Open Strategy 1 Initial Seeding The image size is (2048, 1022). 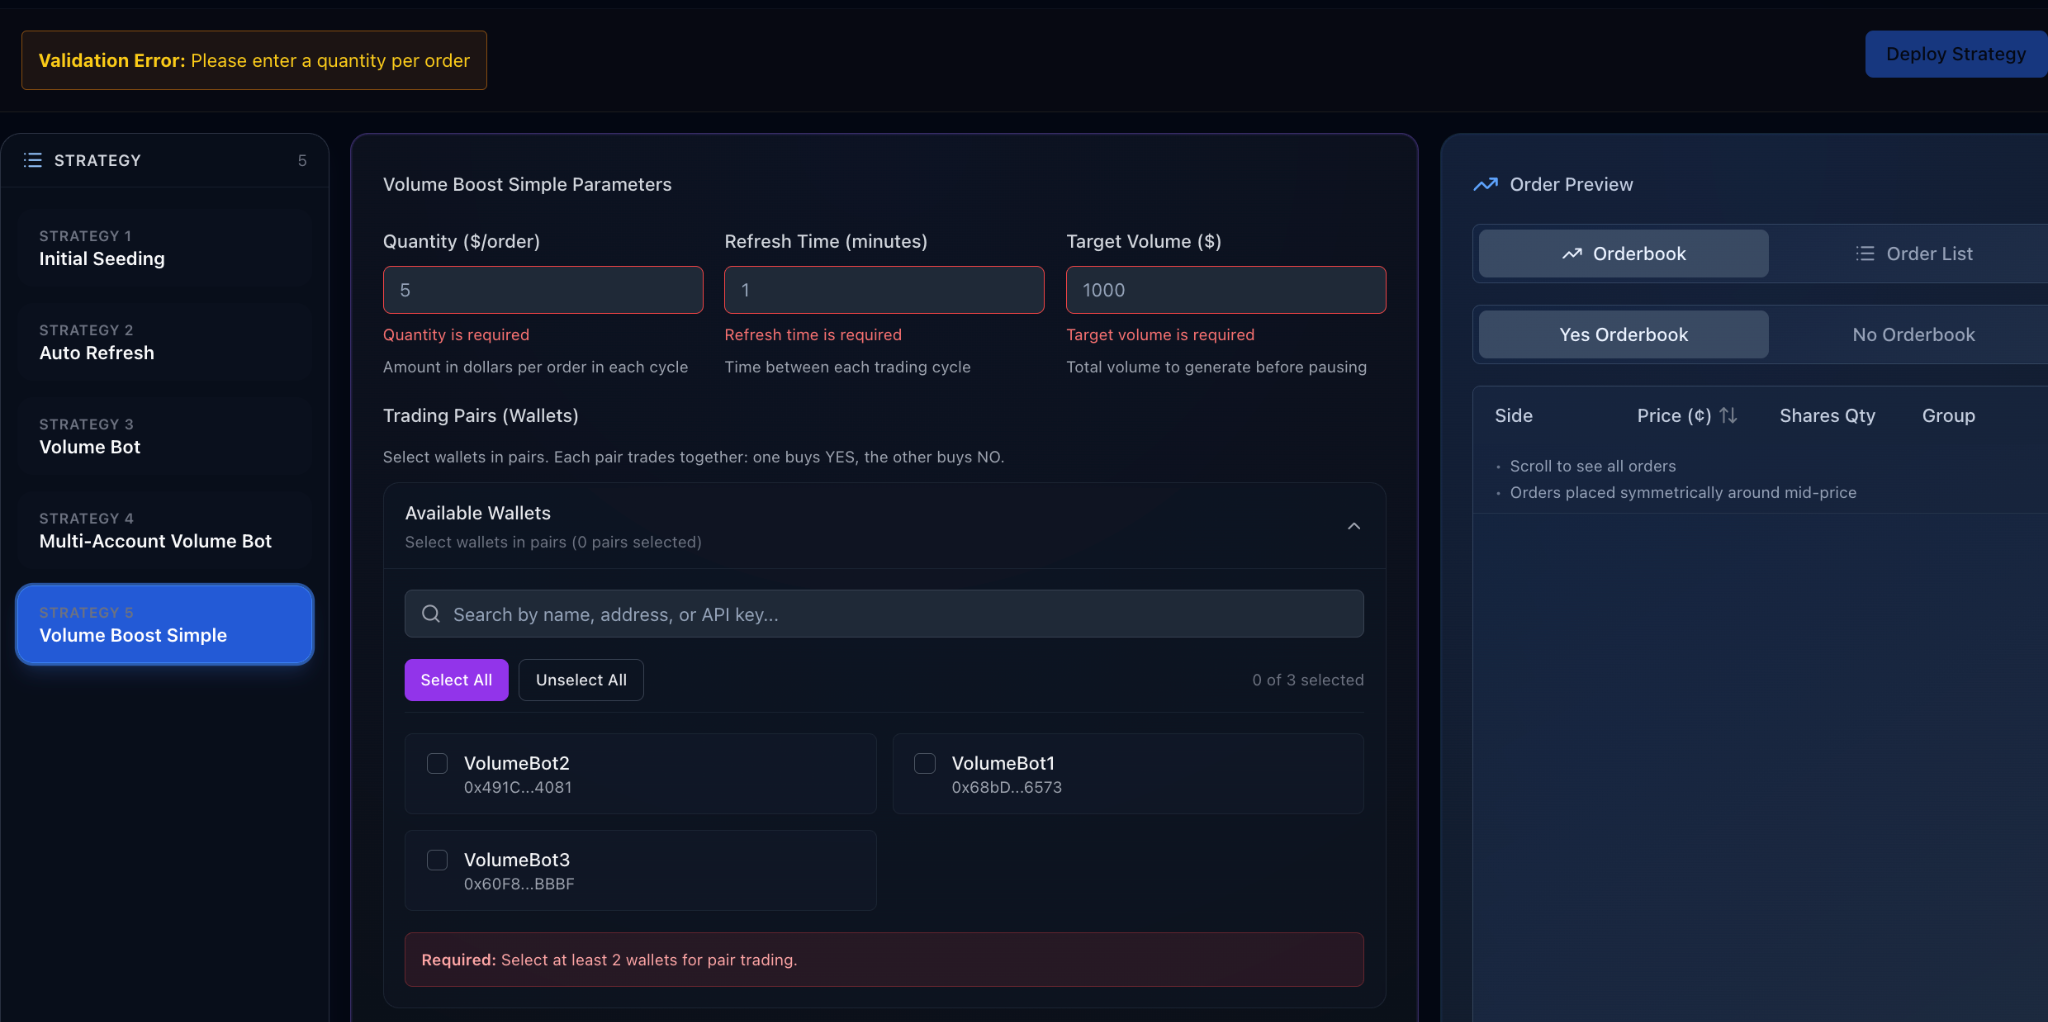click(165, 248)
